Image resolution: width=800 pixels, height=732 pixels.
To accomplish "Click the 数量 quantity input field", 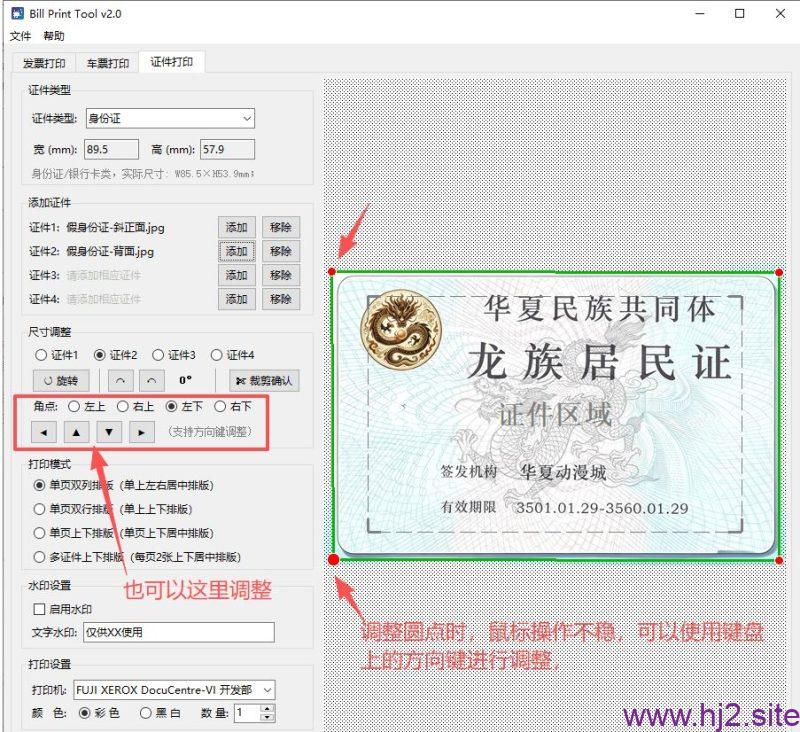I will [247, 713].
